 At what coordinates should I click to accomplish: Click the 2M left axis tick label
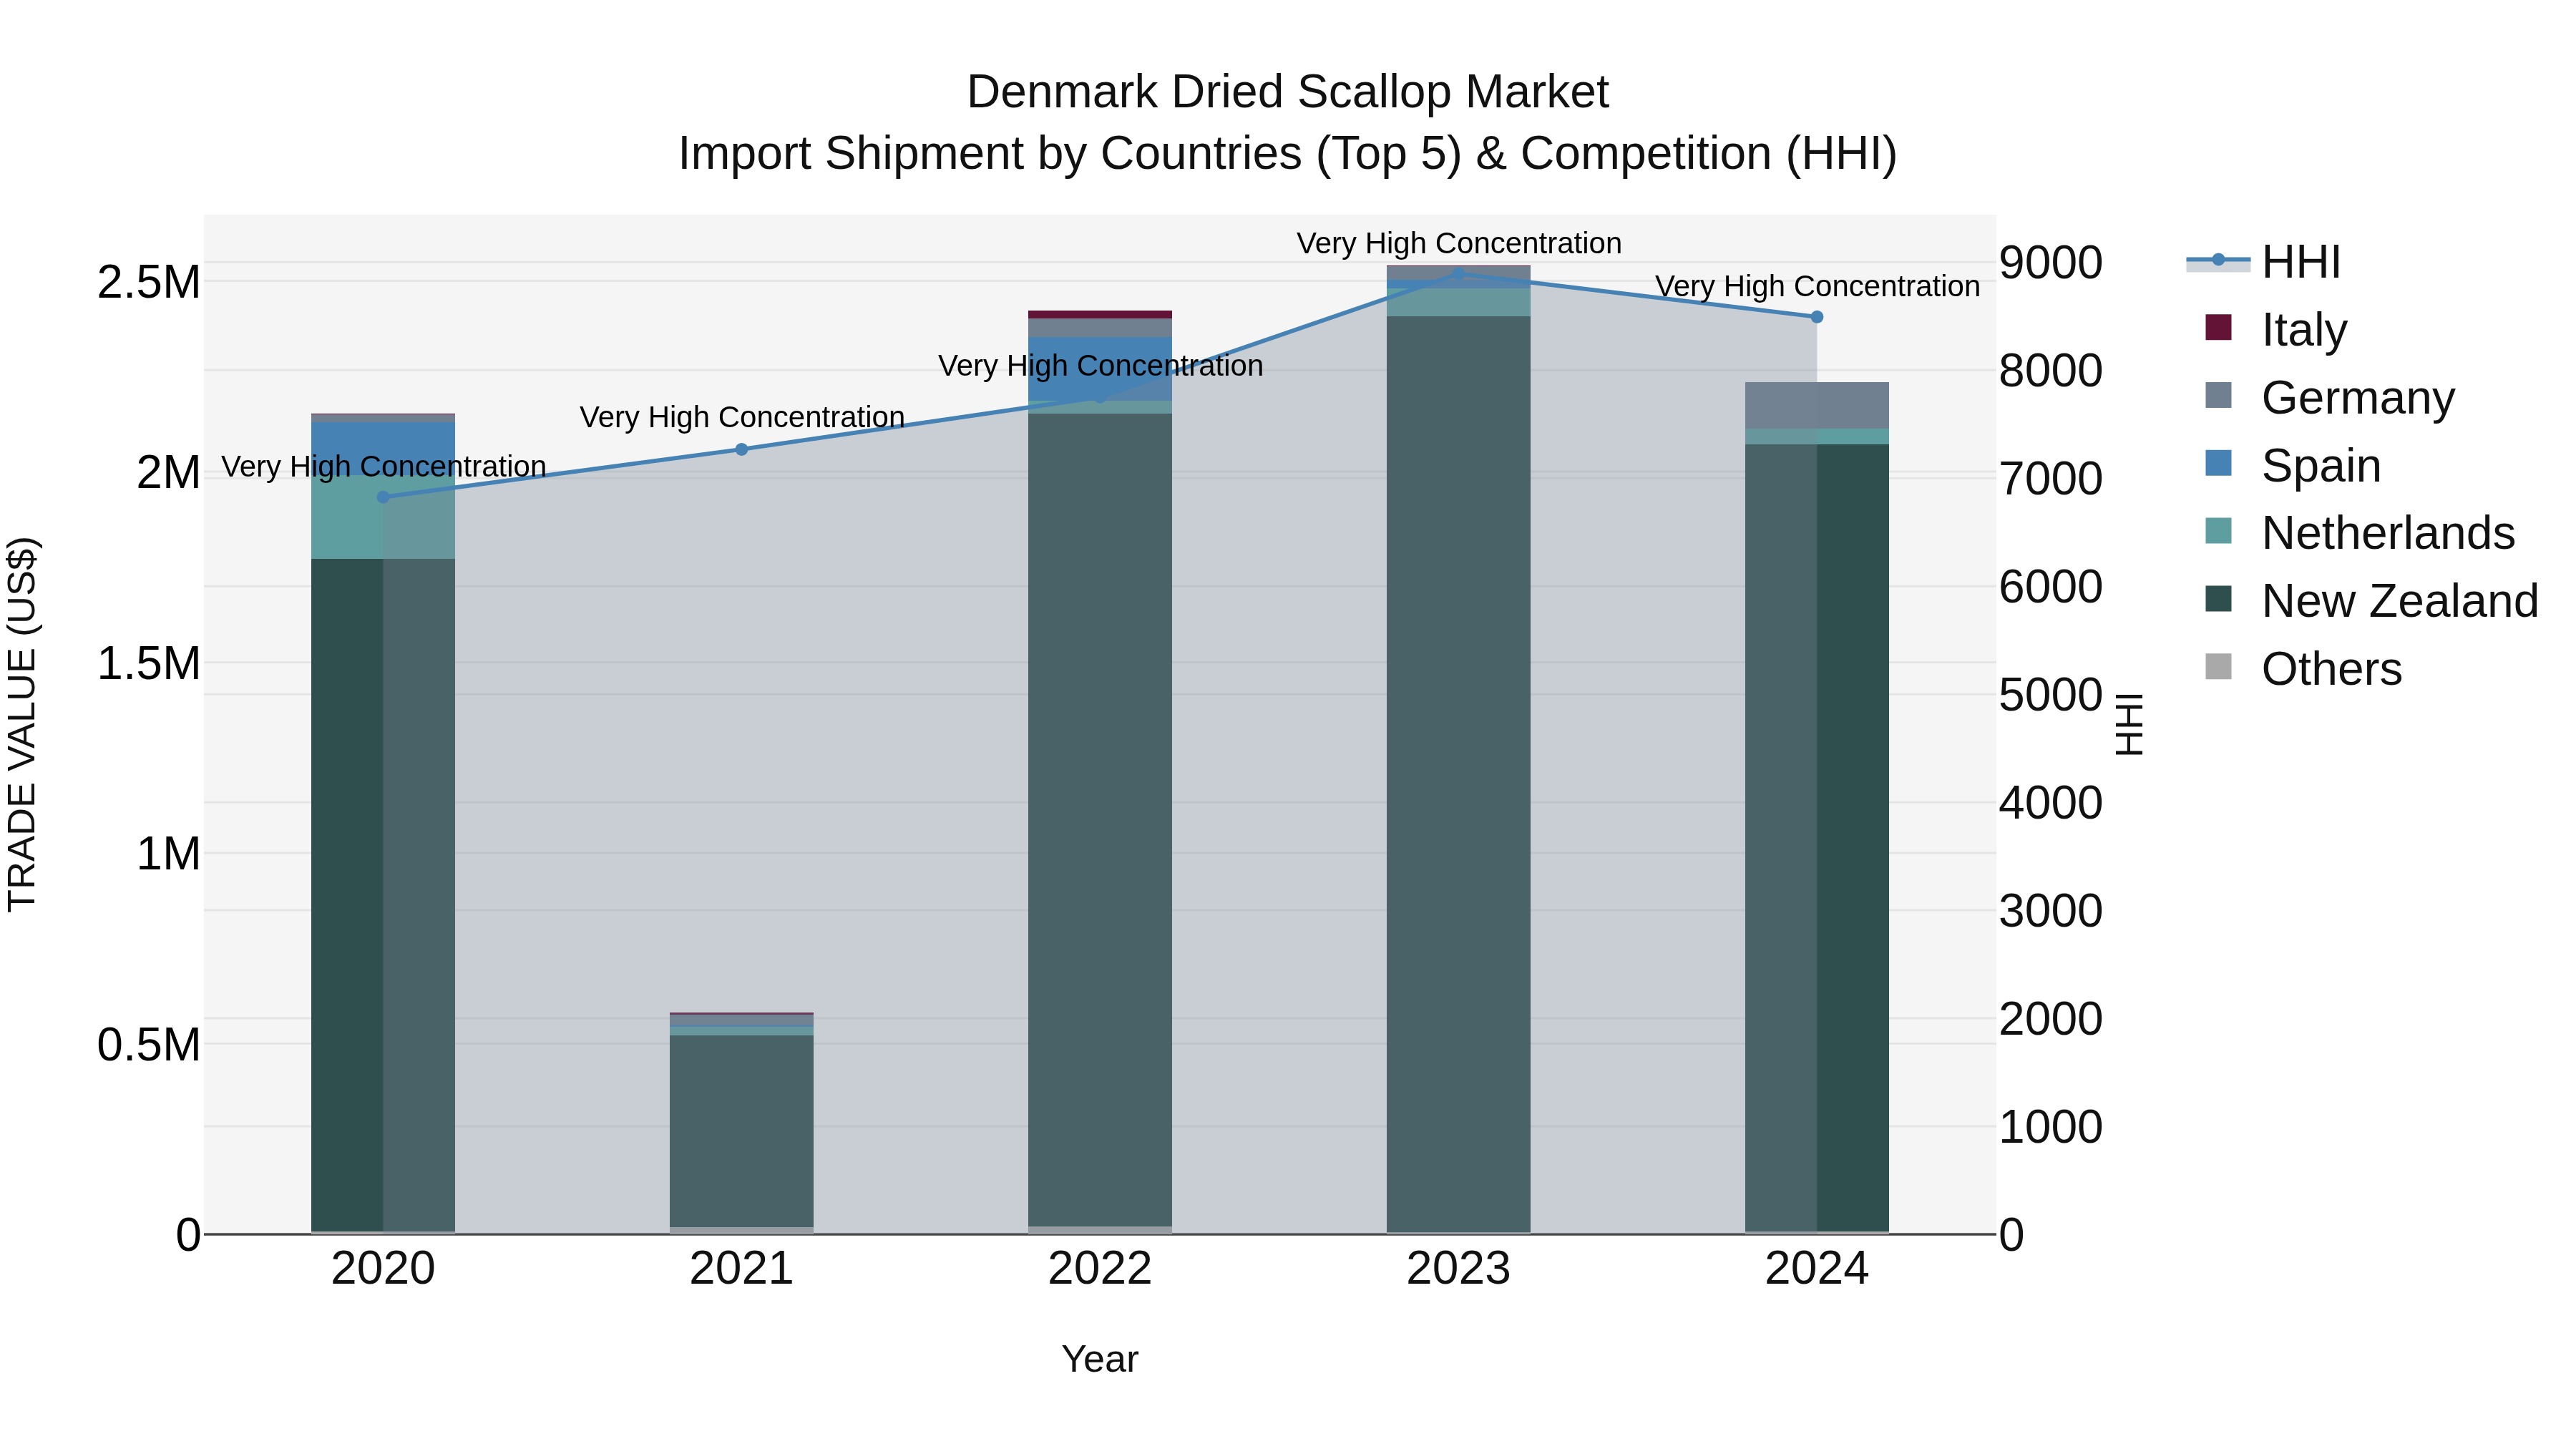[x=169, y=473]
